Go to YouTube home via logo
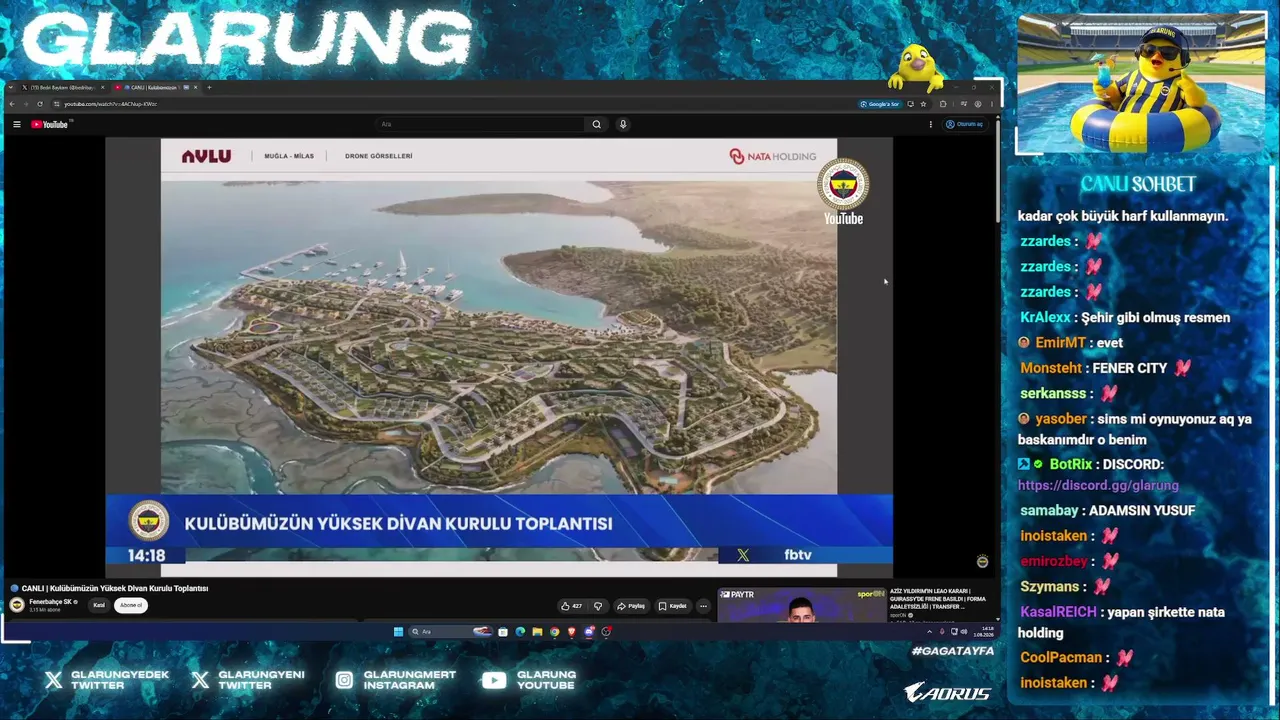The height and width of the screenshot is (720, 1280). [x=49, y=124]
